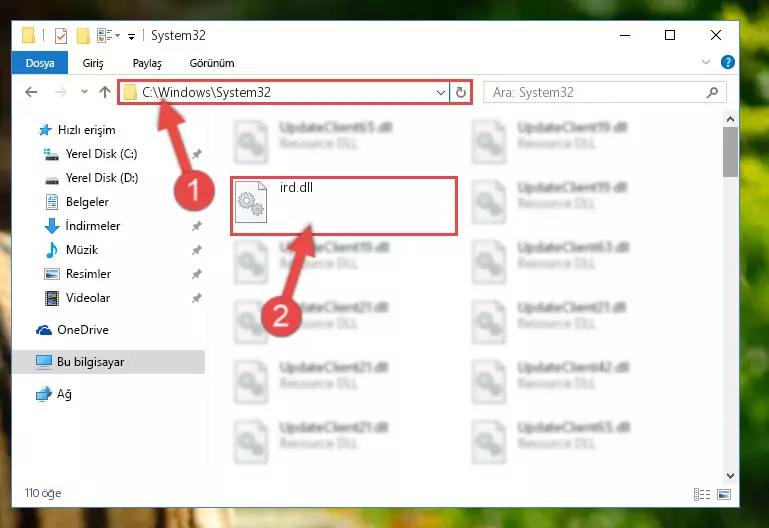Switch to details view layout icon
Image resolution: width=769 pixels, height=528 pixels.
click(x=702, y=494)
